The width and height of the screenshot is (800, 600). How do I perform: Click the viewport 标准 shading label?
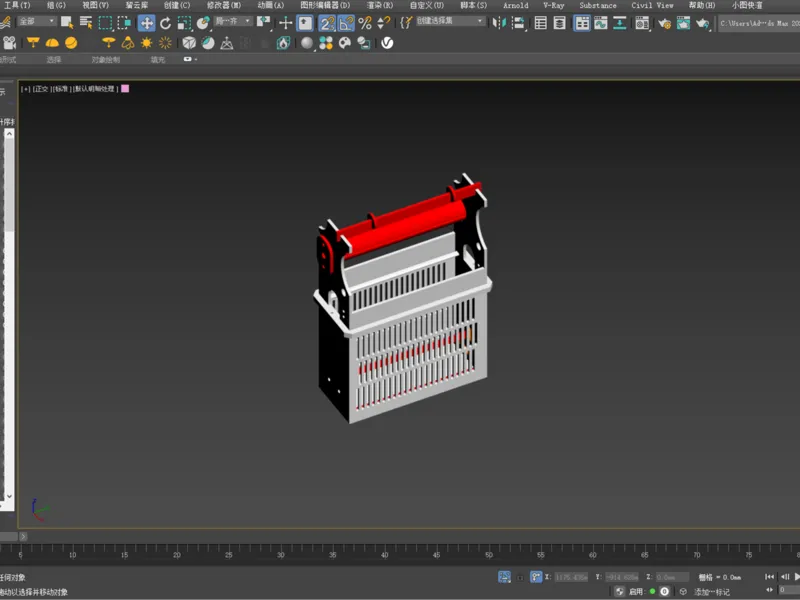61,89
